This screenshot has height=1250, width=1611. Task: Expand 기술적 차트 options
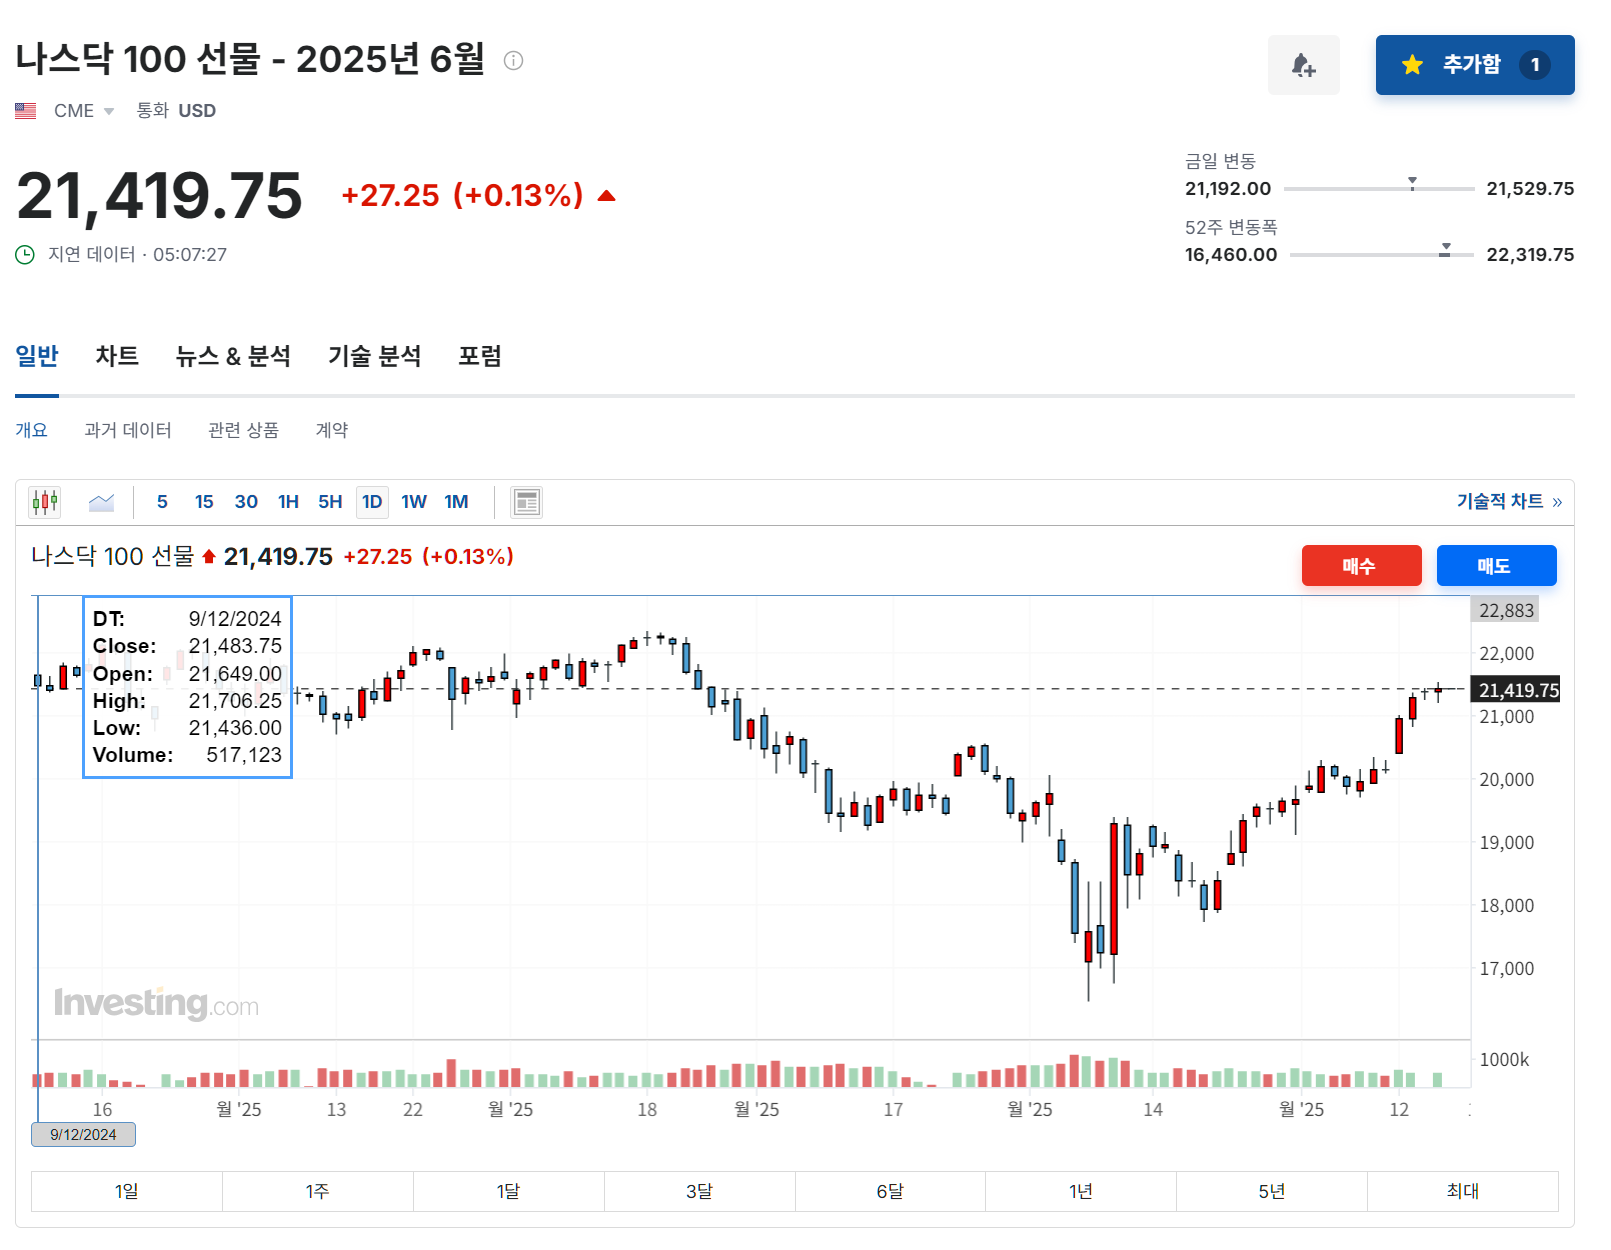tap(1508, 503)
